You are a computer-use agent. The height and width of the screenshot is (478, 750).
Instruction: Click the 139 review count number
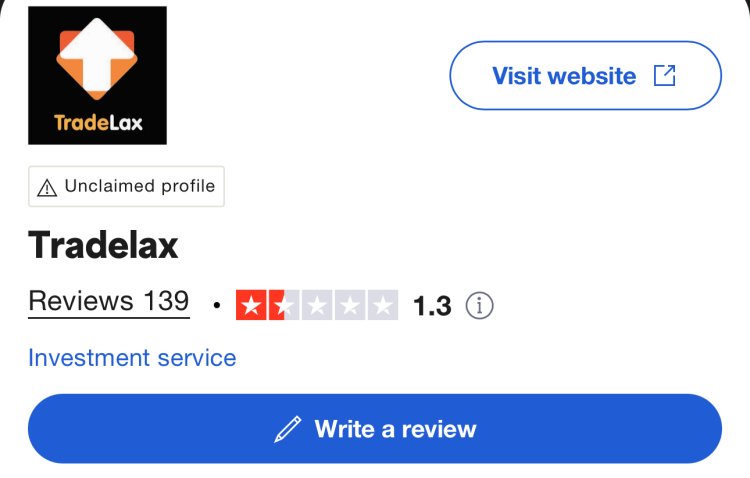pyautogui.click(x=166, y=301)
